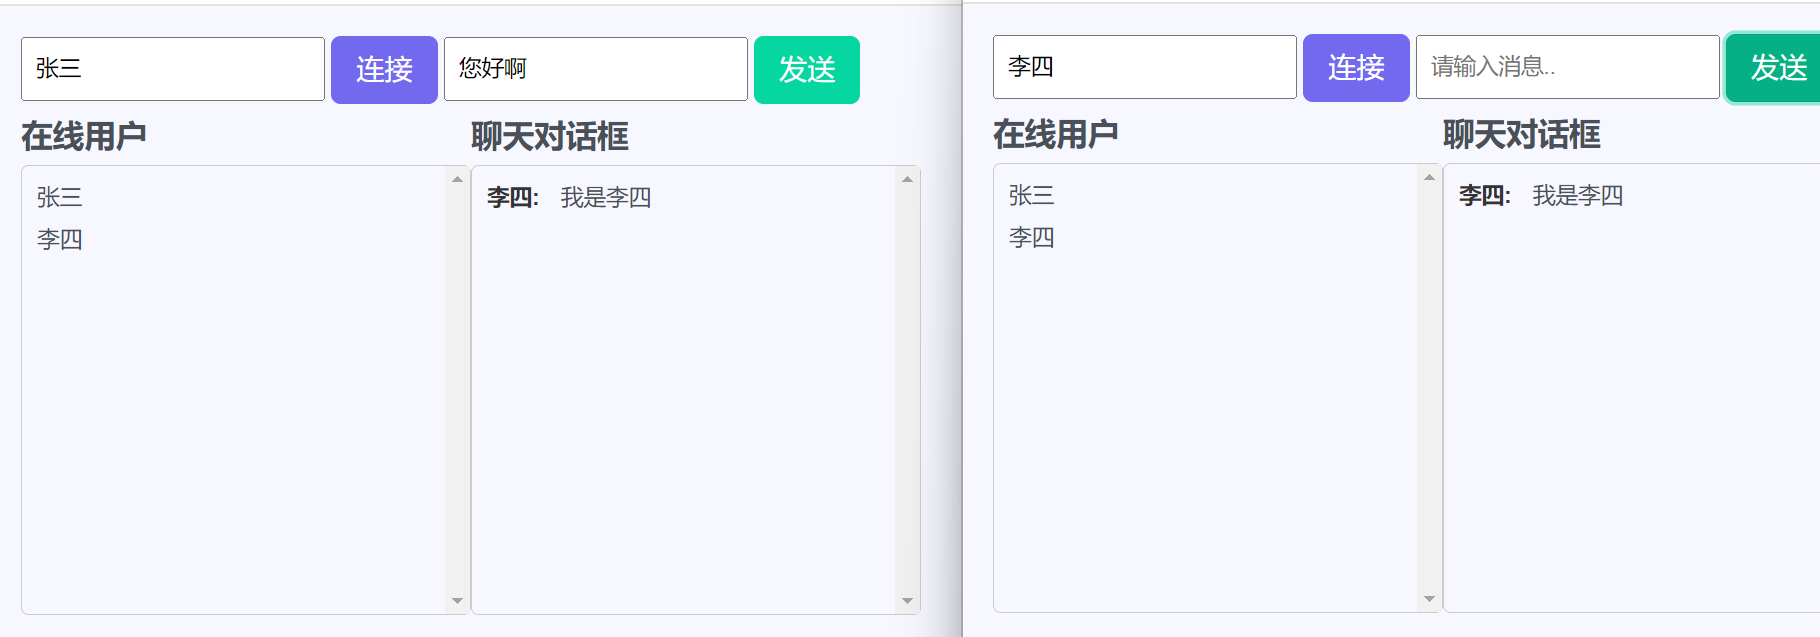Image resolution: width=1820 pixels, height=637 pixels.
Task: Click the 聊天对话框 heading in right window
Action: pos(1522,134)
